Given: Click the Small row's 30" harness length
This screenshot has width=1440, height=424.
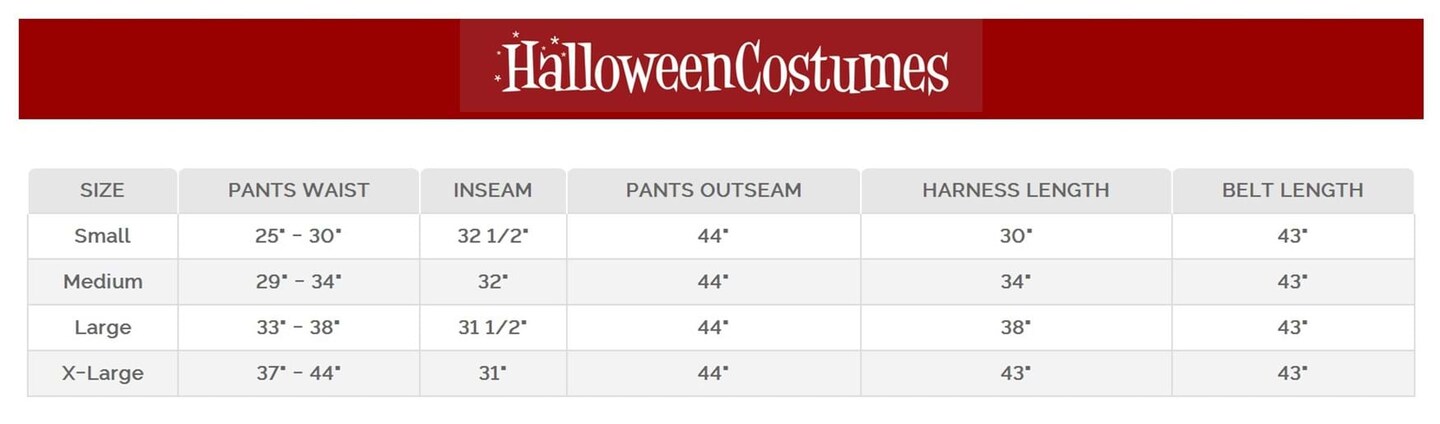Looking at the screenshot, I should pyautogui.click(x=1015, y=236).
